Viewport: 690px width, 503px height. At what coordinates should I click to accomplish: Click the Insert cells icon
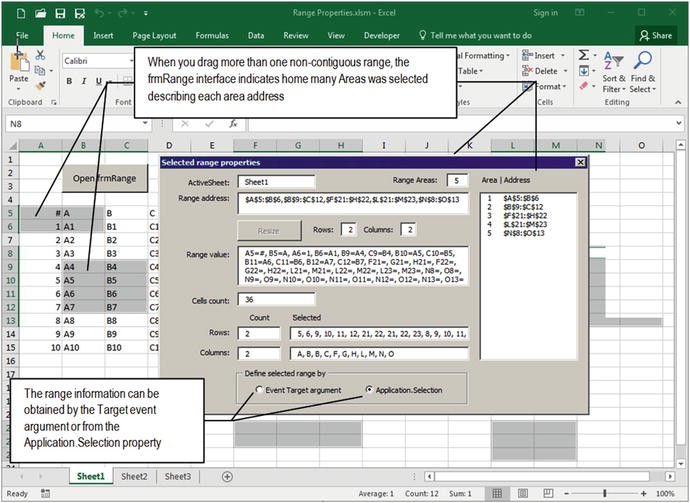pyautogui.click(x=527, y=55)
